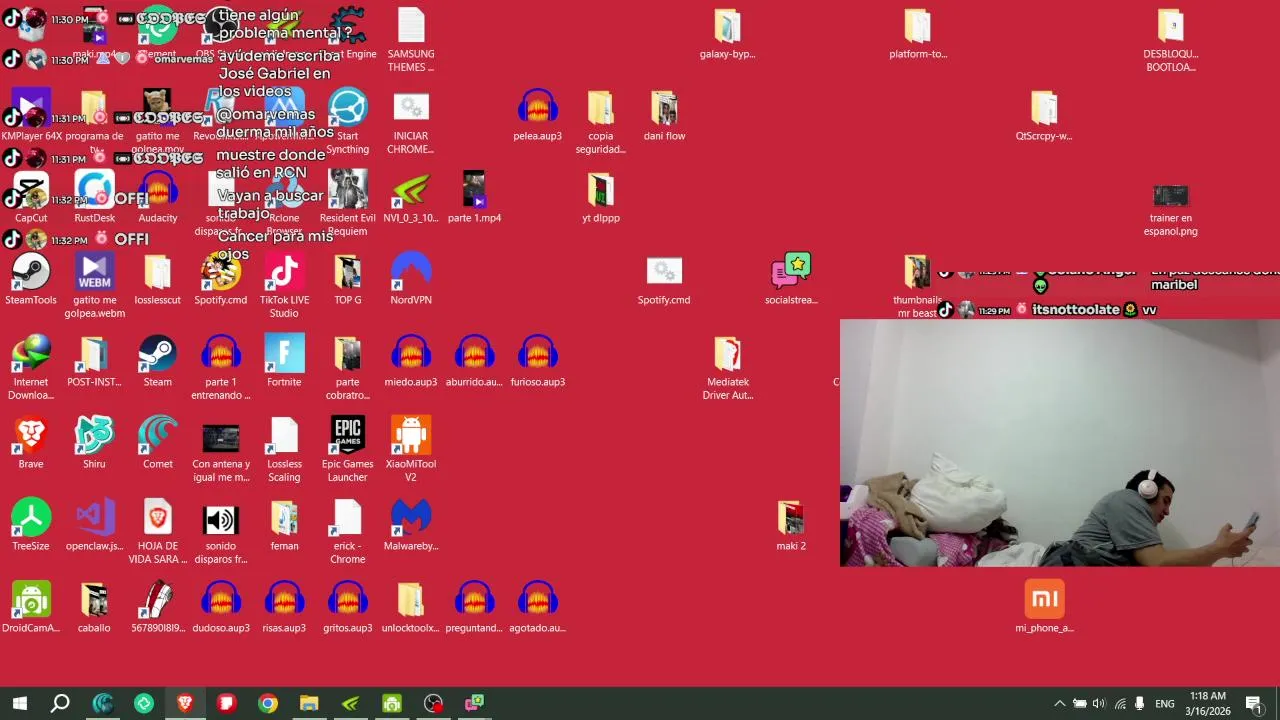Viewport: 1280px width, 720px height.
Task: Open the platform-to... folder
Action: pos(917,34)
